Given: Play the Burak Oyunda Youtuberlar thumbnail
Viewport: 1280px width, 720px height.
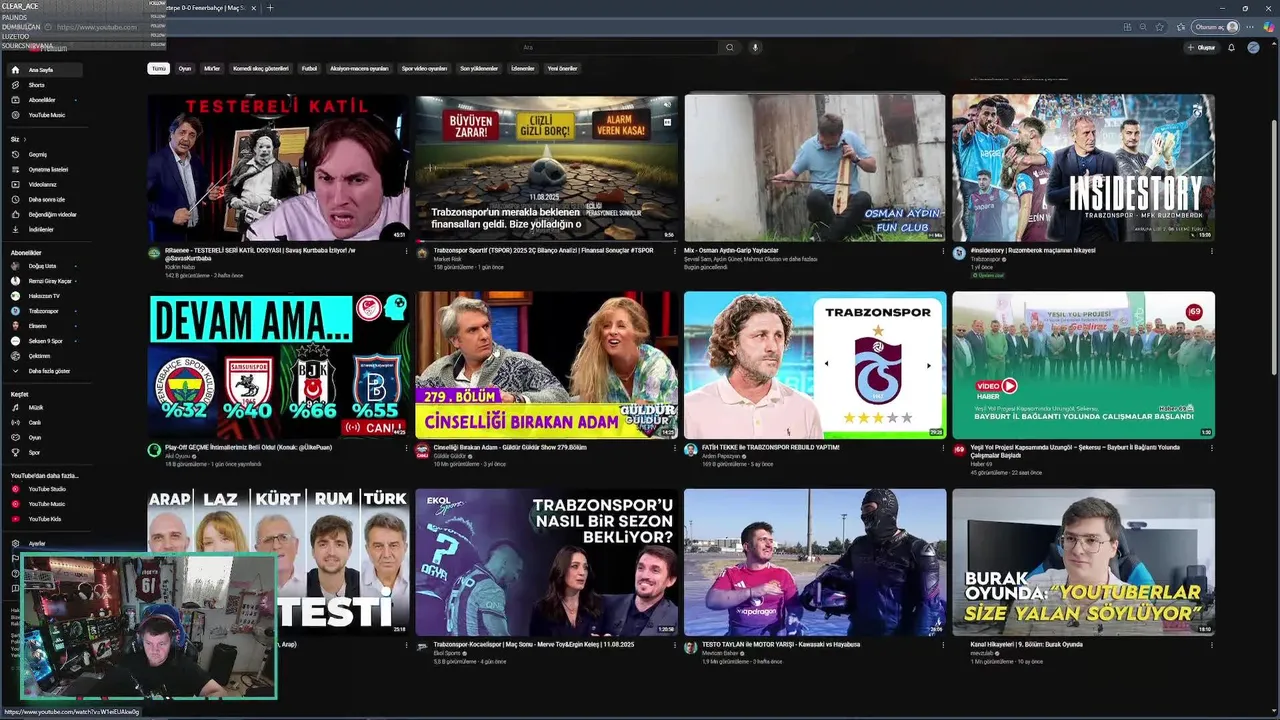Looking at the screenshot, I should pos(1083,562).
